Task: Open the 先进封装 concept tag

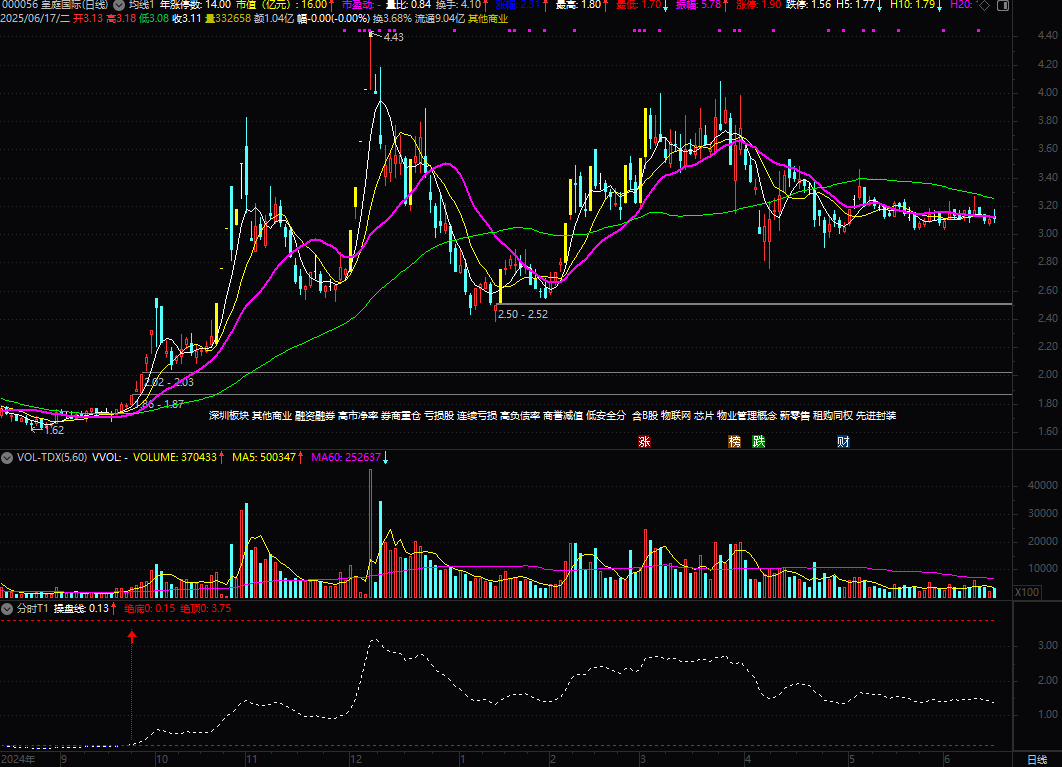Action: (876, 415)
